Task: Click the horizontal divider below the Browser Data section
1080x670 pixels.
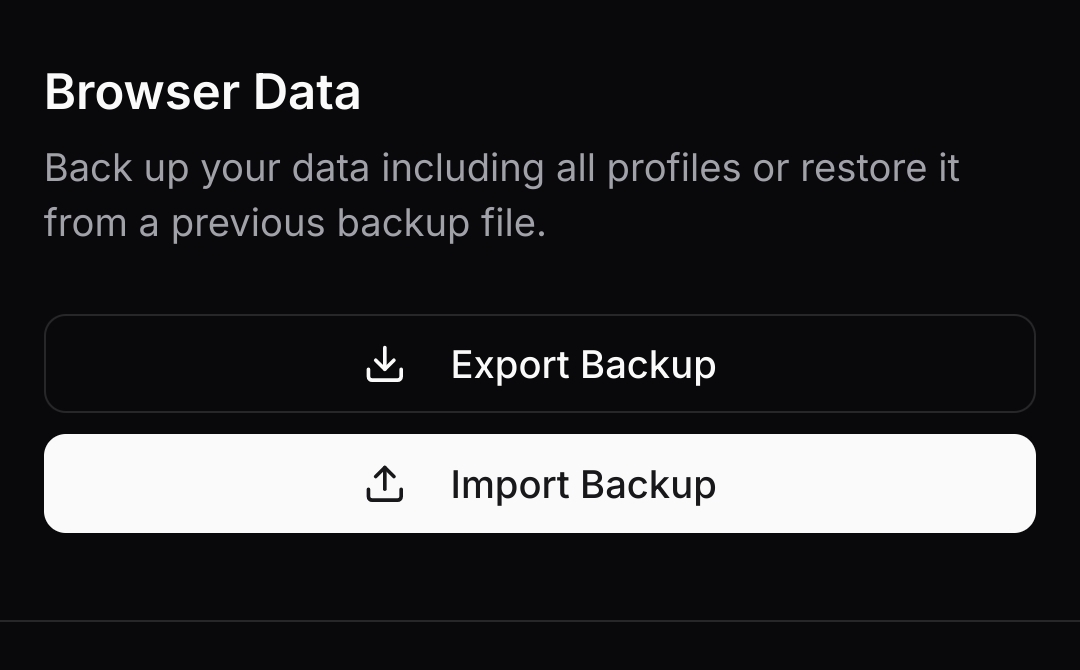Action: 540,621
